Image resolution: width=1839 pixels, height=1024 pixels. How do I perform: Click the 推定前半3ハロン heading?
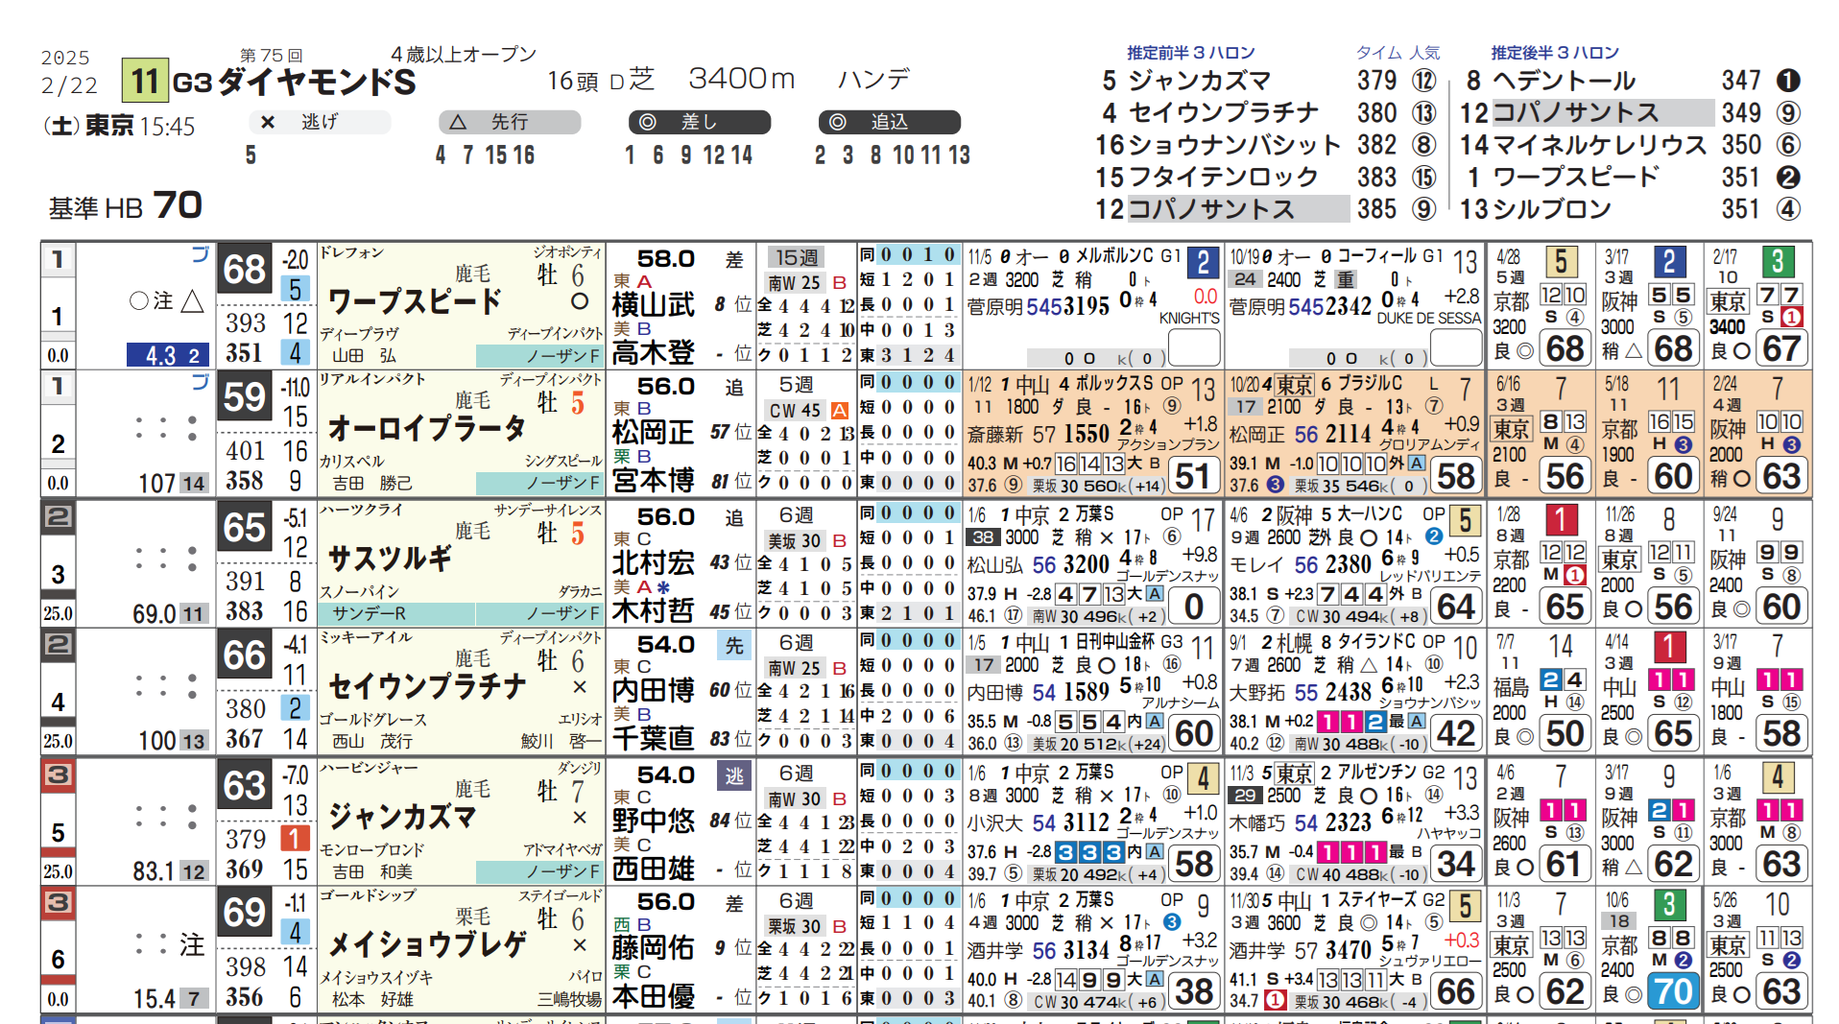tap(1190, 52)
